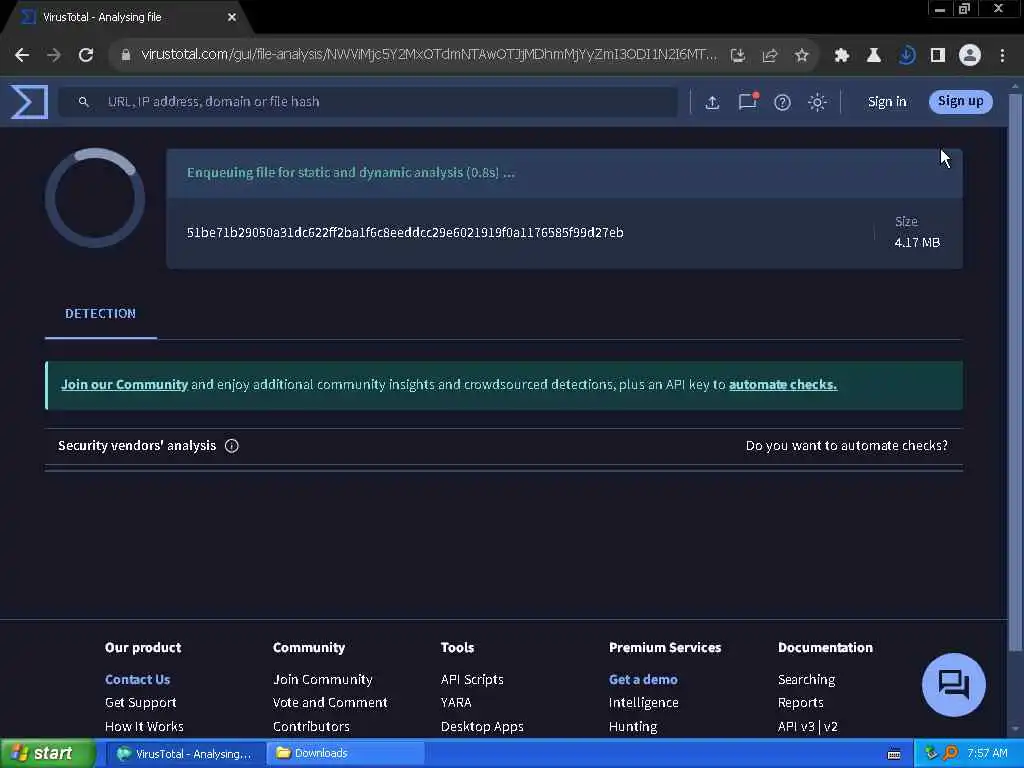Open How It Works footer link
The width and height of the screenshot is (1024, 768).
144,726
